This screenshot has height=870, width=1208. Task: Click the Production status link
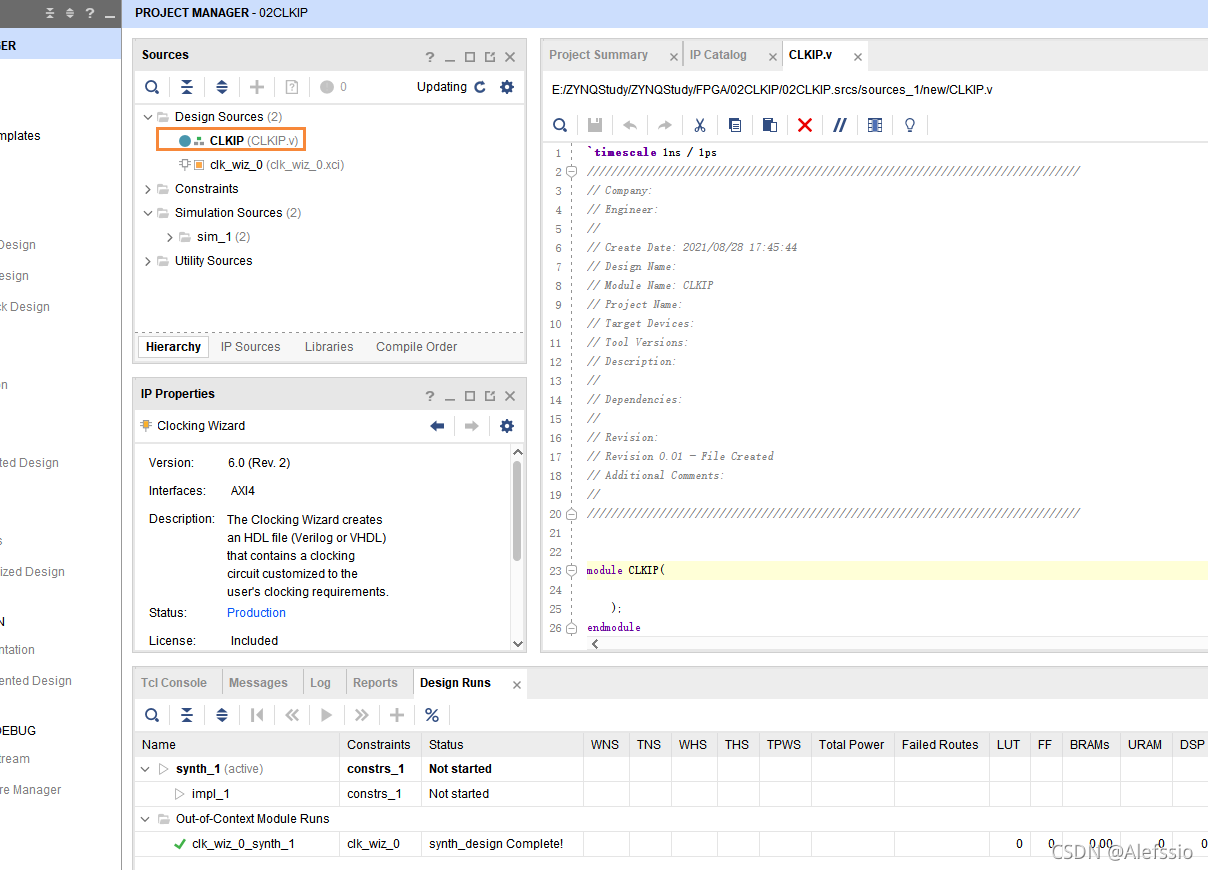256,613
